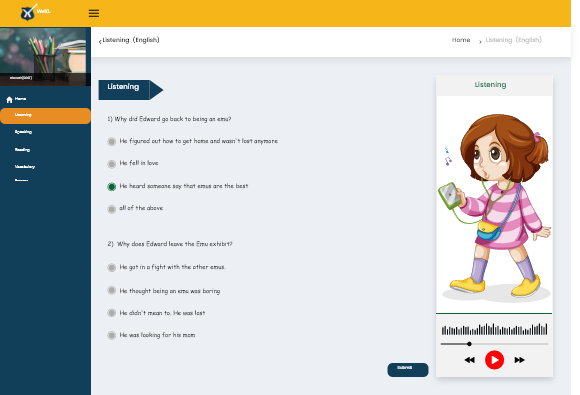Viewport: 580px width, 395px height.
Task: Click Home in the breadcrumb
Action: click(x=461, y=40)
